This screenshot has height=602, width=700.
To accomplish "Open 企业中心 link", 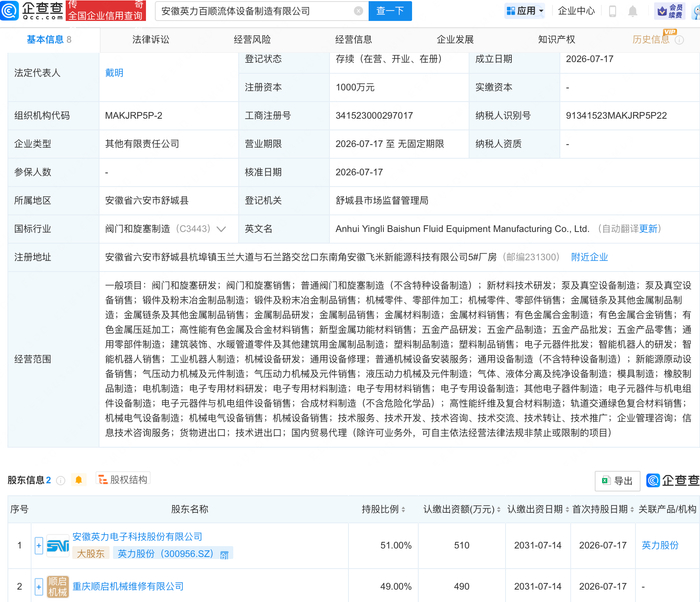I will pos(576,11).
